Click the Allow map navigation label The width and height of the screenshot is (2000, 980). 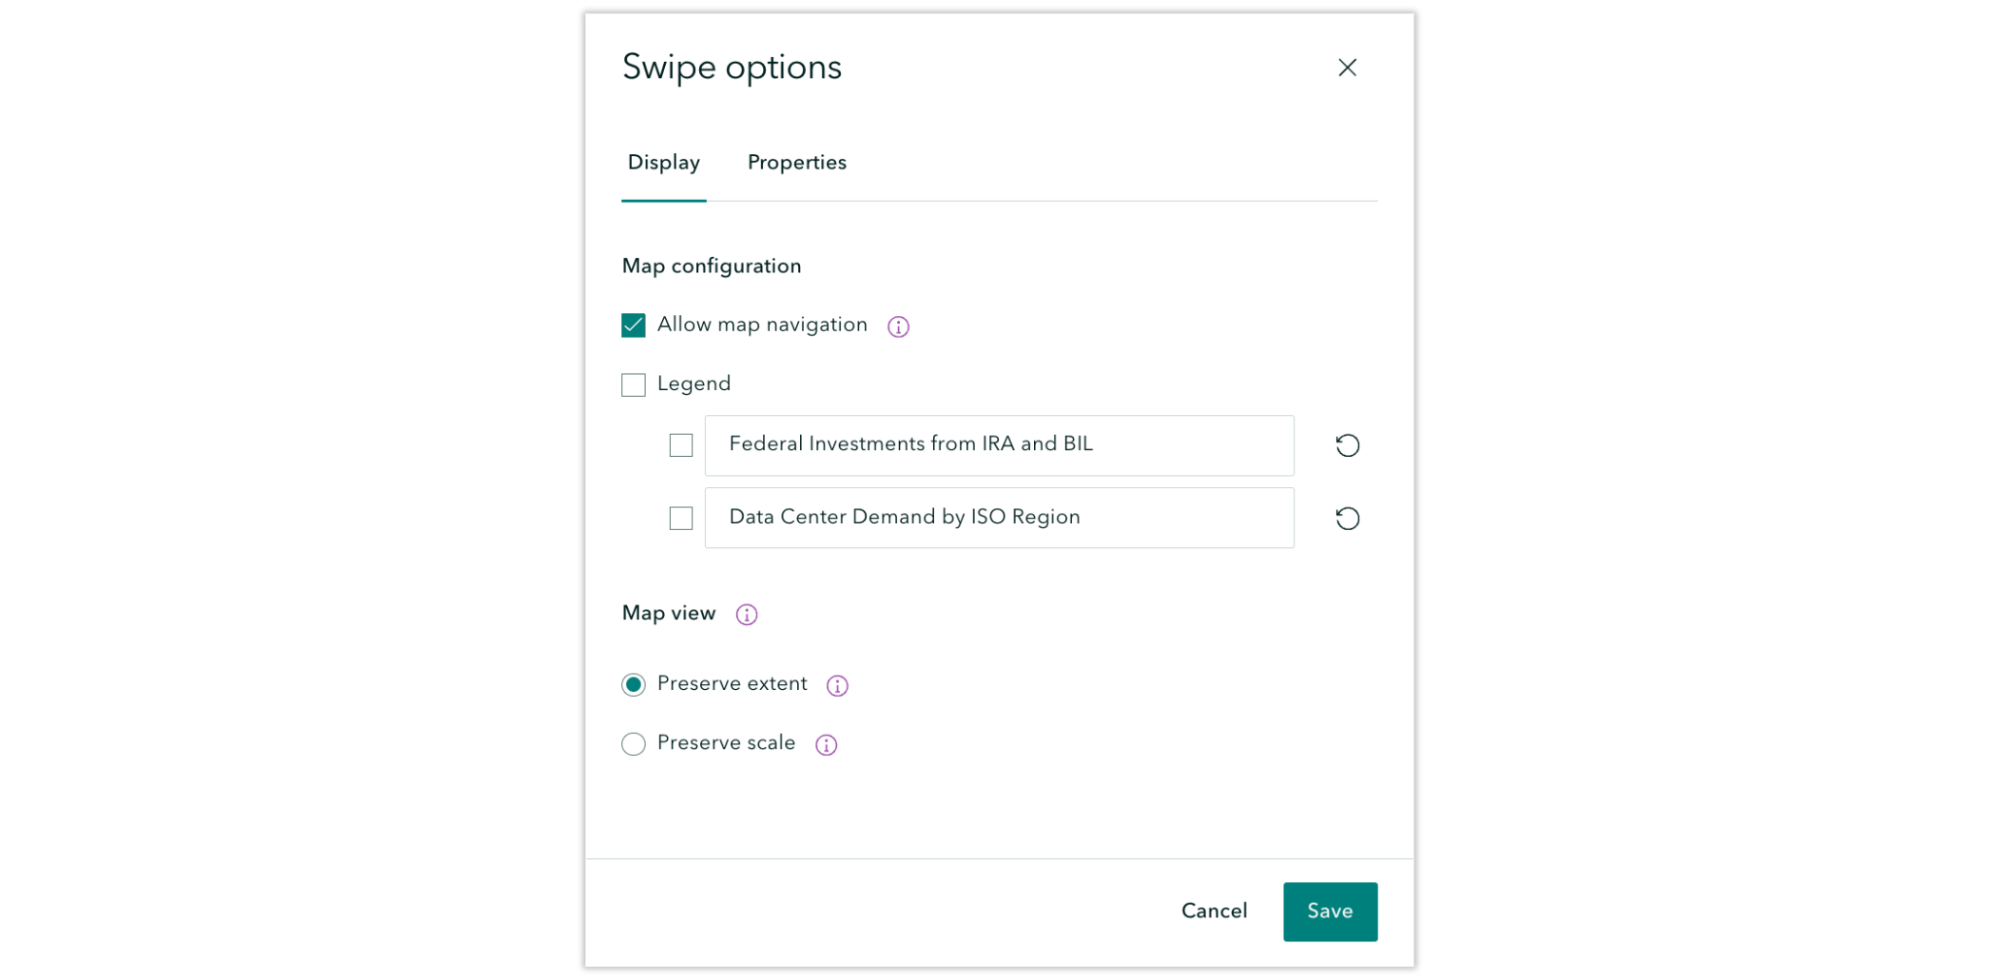click(x=762, y=325)
